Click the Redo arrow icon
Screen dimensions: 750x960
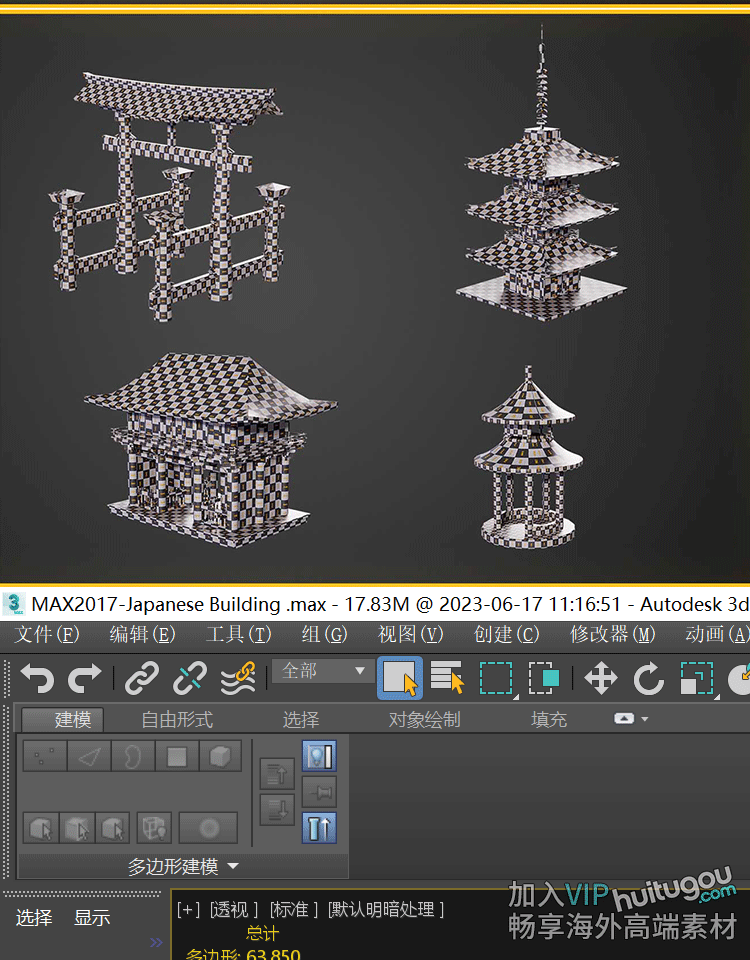[x=84, y=678]
